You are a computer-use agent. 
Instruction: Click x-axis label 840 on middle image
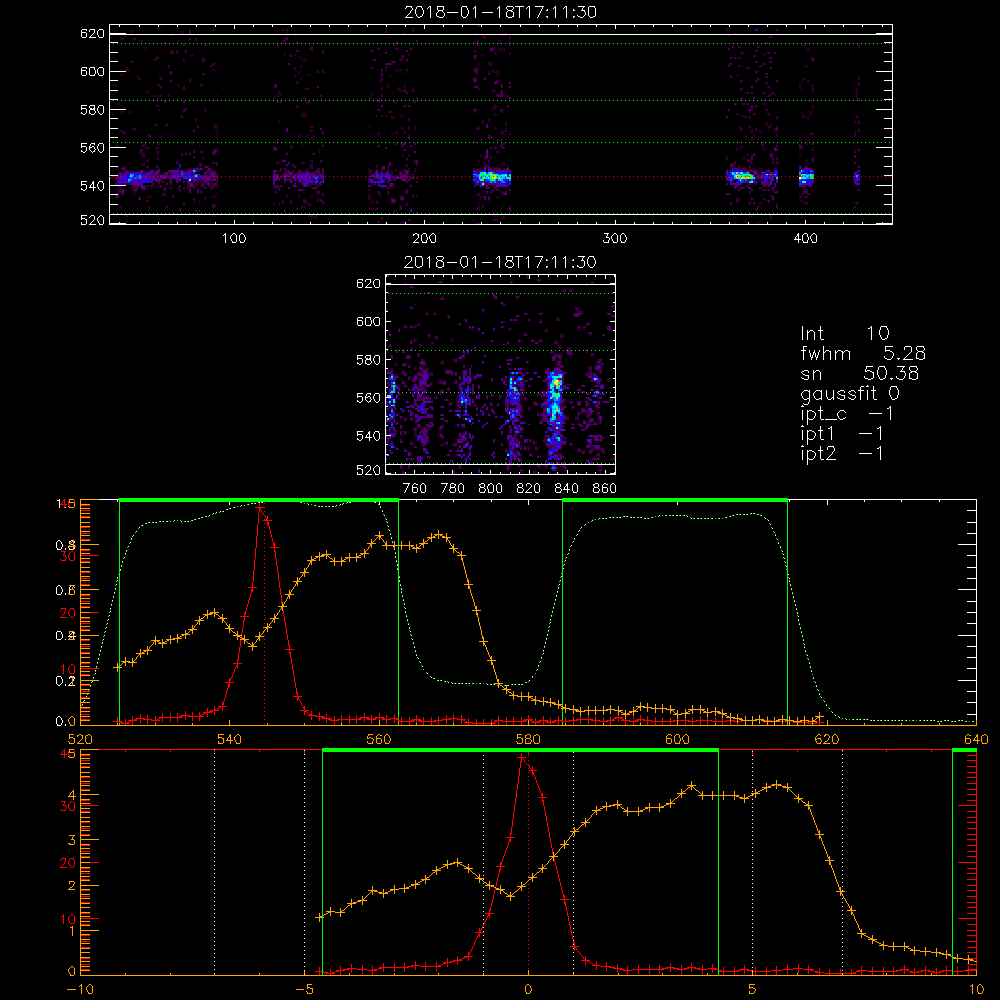(x=566, y=489)
